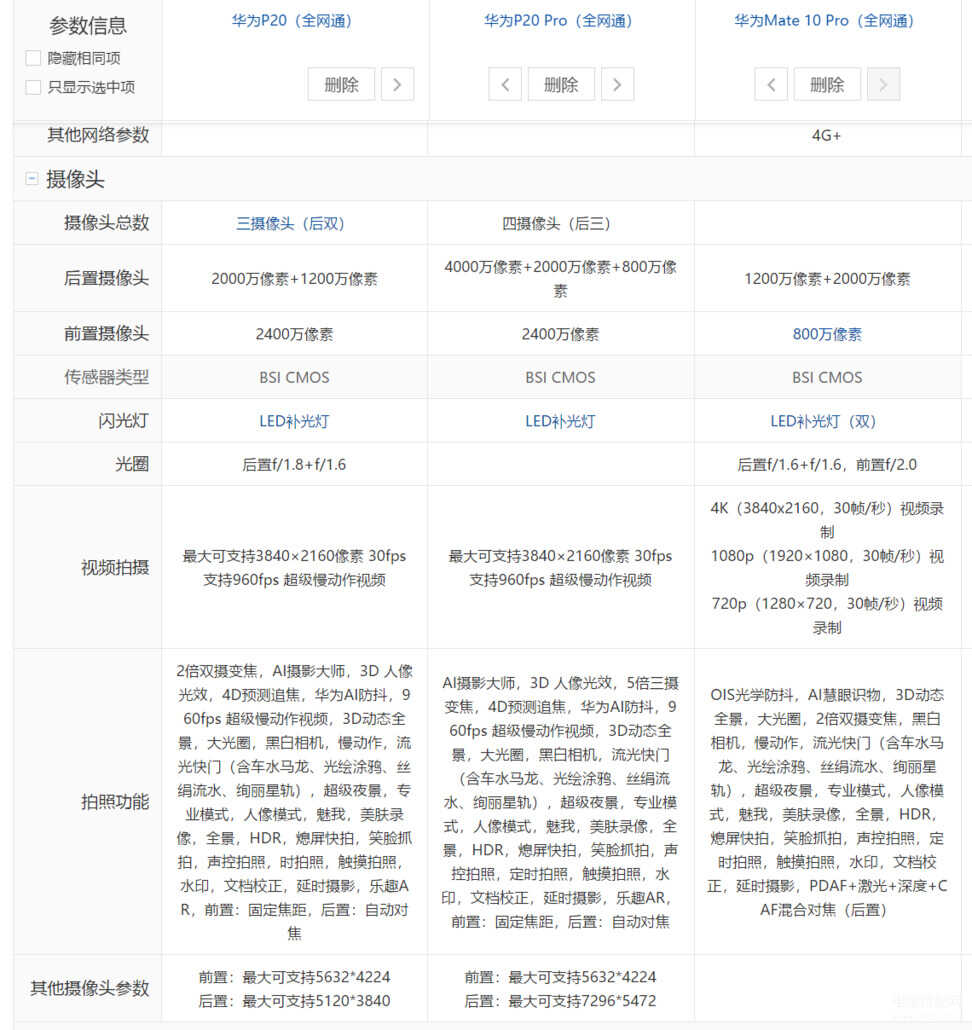Enable 隐藏相同项 checkbox
972x1030 pixels.
click(x=34, y=59)
